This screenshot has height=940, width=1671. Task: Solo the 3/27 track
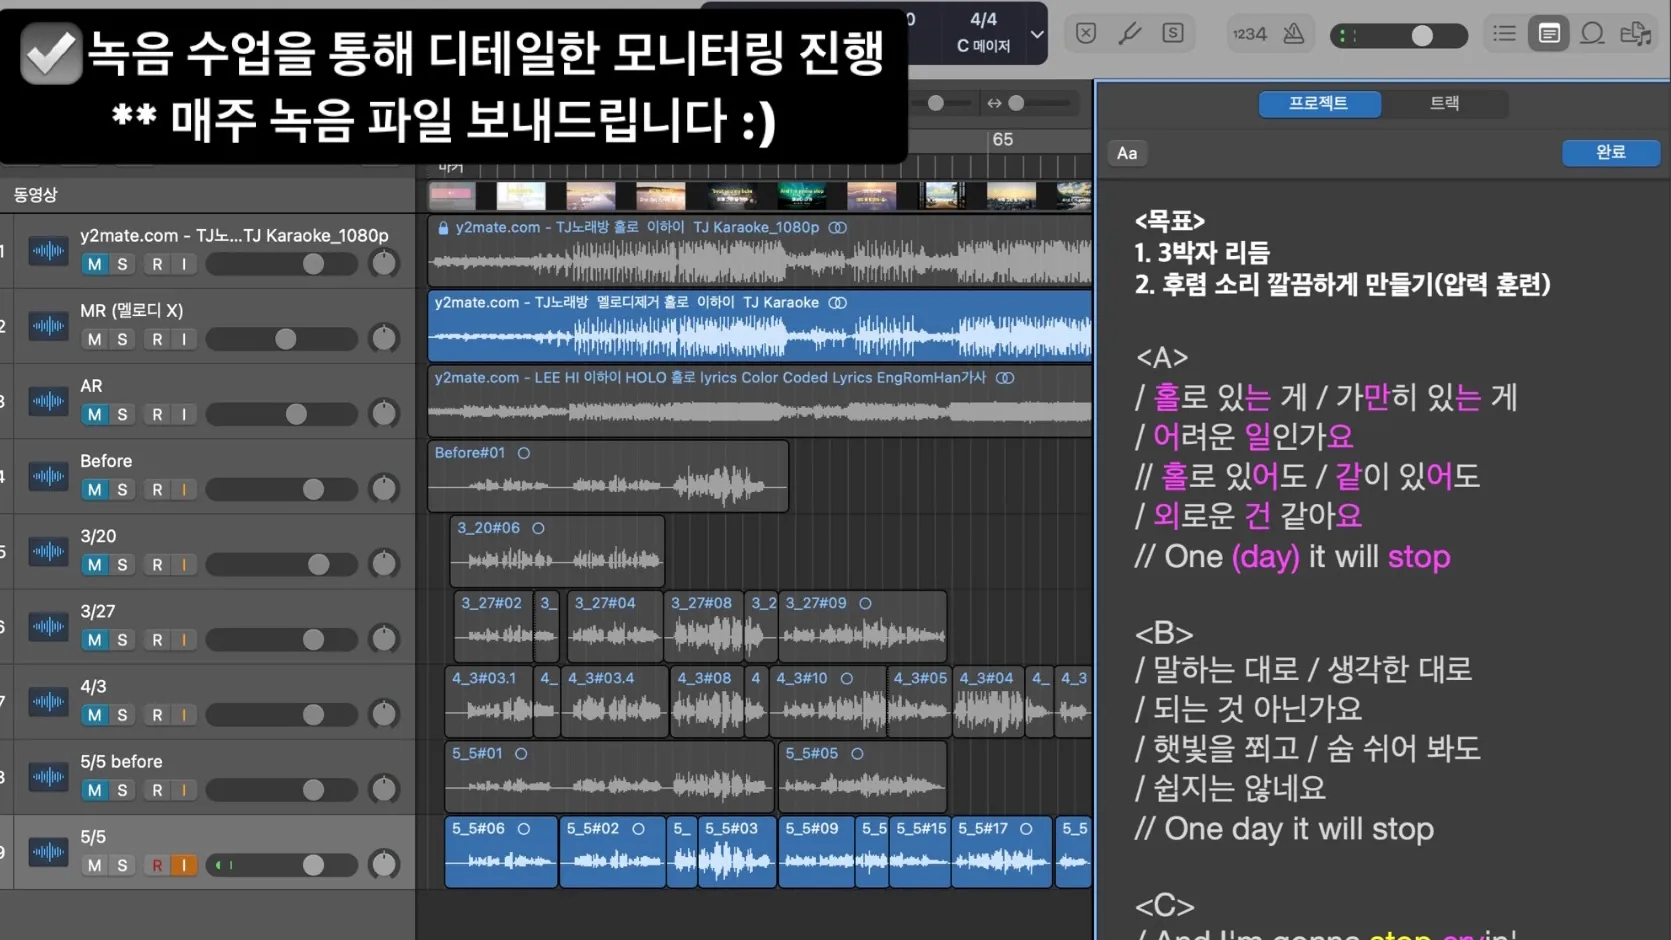coord(121,640)
